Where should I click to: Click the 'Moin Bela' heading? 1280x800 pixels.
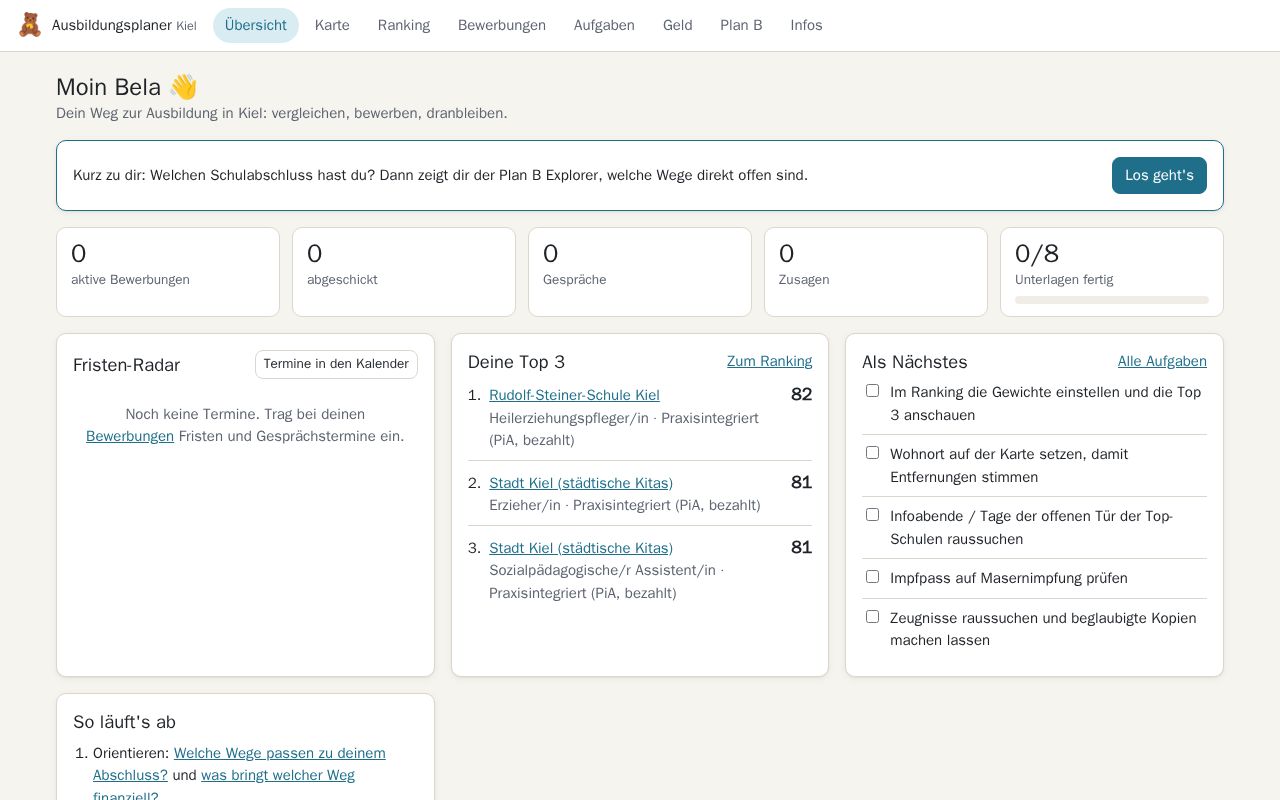[x=127, y=87]
